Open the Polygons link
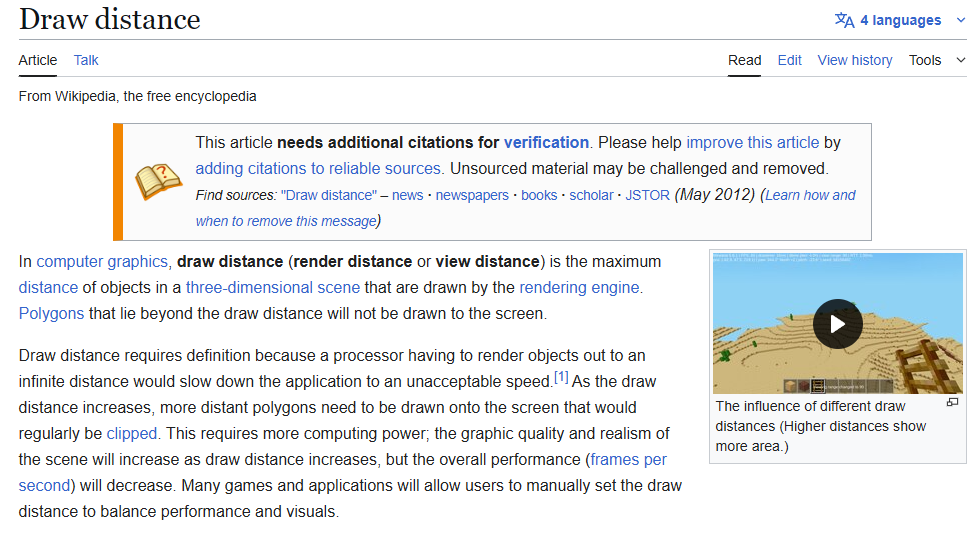This screenshot has height=535, width=975. pos(51,314)
